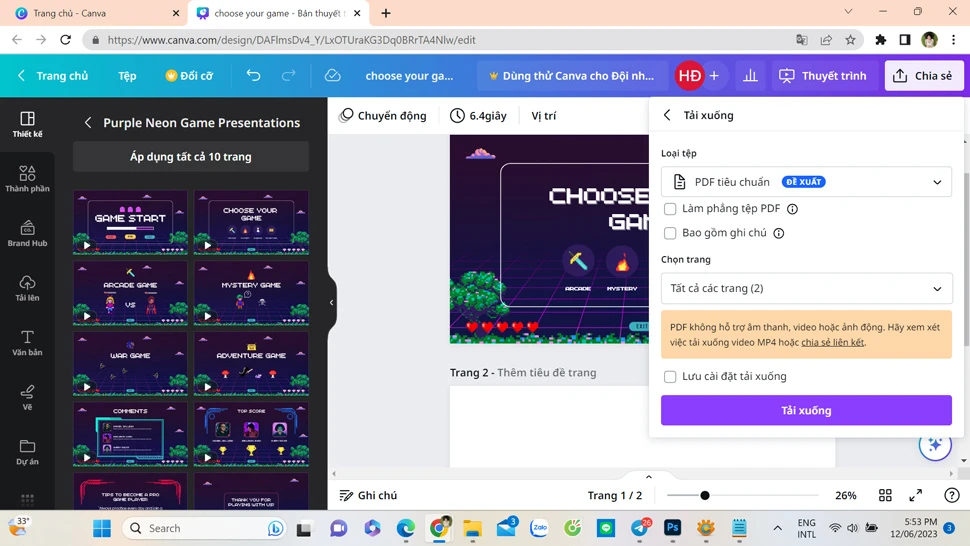Click the back arrow beside Tải xuống

tap(668, 115)
